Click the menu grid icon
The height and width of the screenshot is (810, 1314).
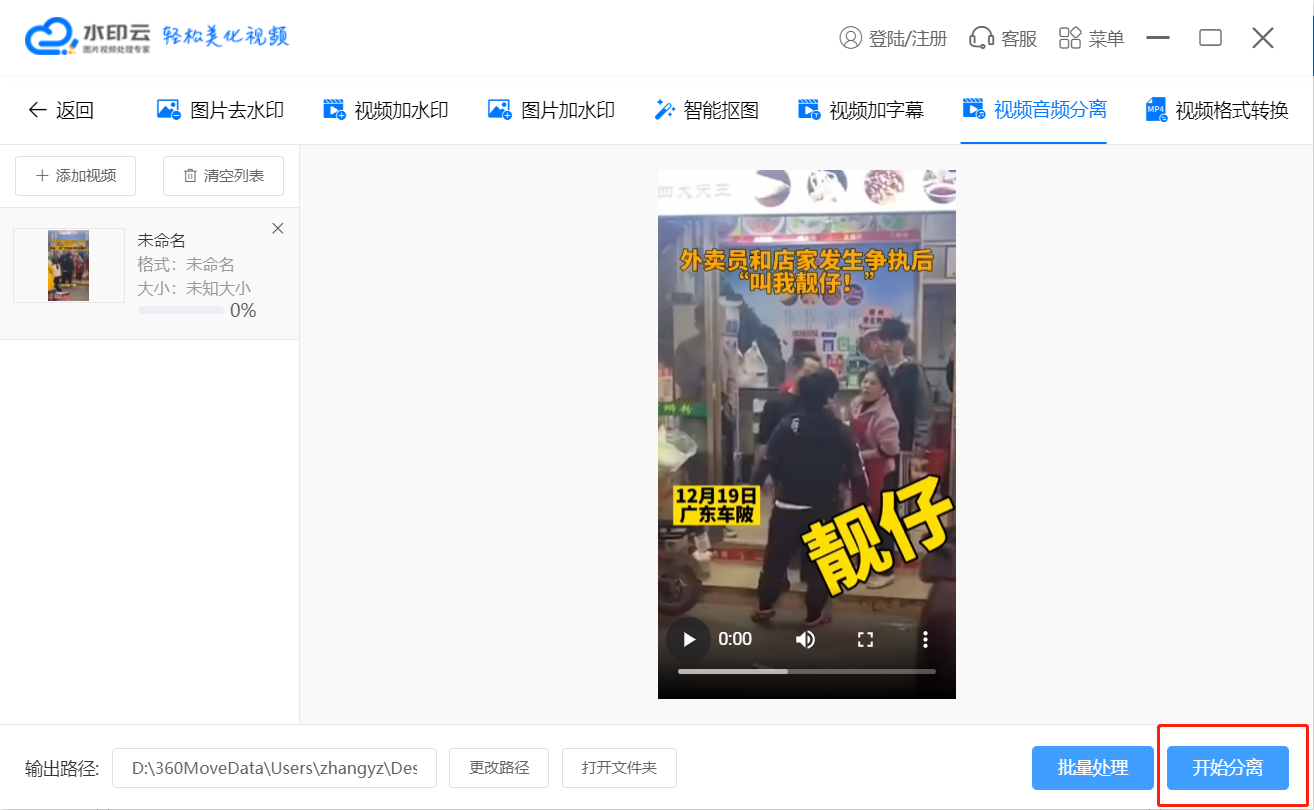point(1070,38)
